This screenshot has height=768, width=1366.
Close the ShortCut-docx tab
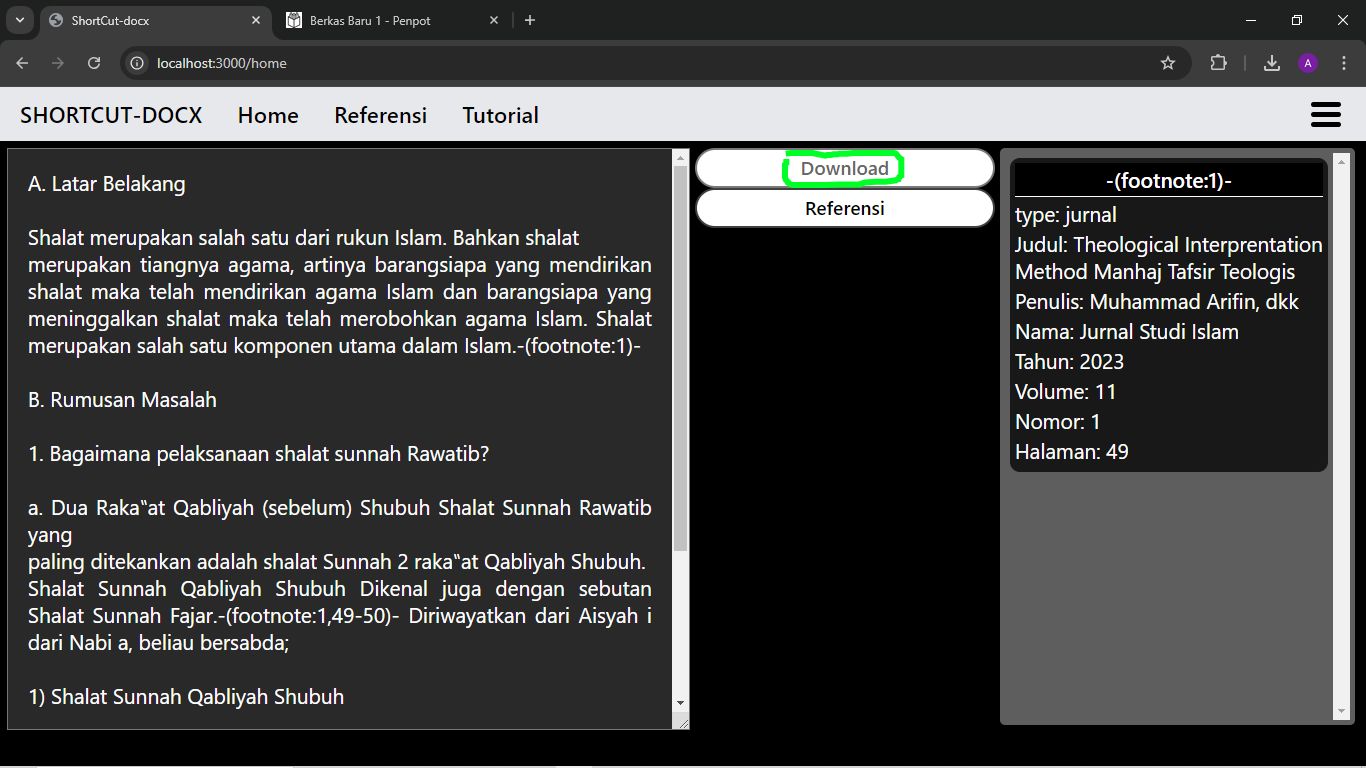coord(257,20)
